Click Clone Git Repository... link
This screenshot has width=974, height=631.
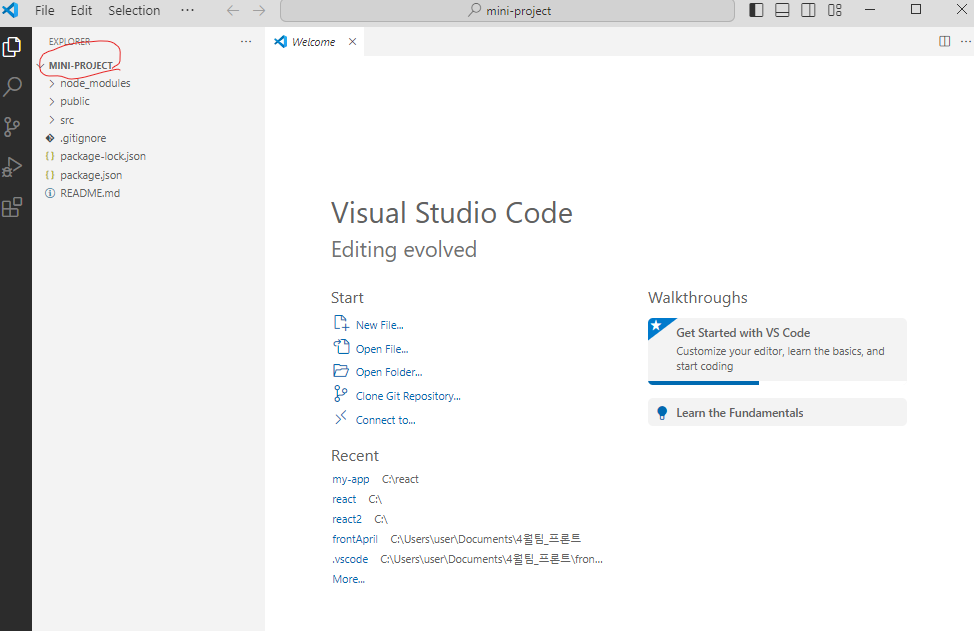click(x=408, y=396)
